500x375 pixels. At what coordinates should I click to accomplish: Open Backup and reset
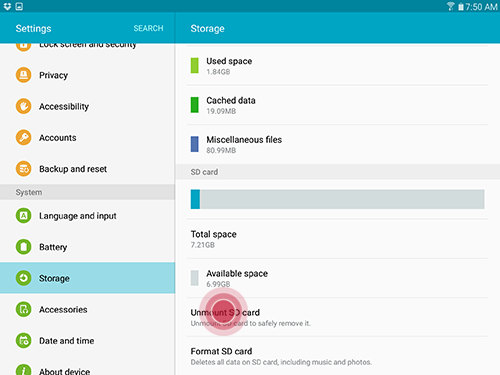(87, 169)
